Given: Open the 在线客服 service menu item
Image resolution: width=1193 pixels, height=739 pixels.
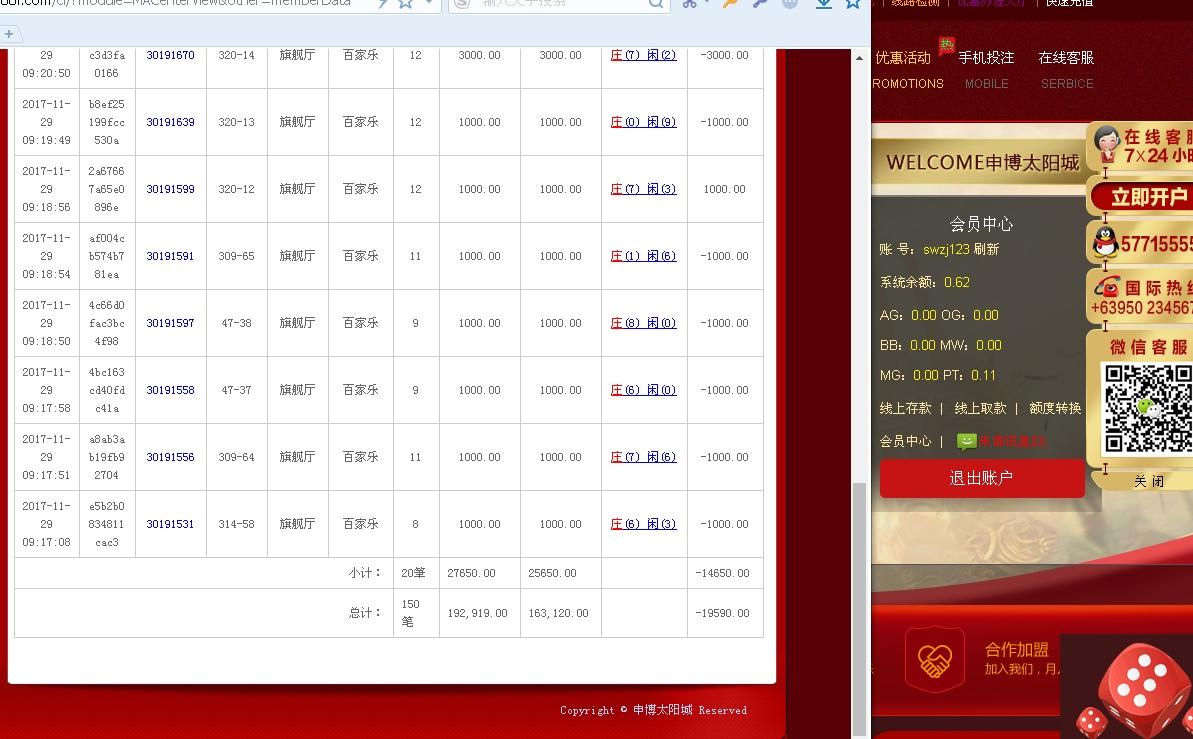Looking at the screenshot, I should (x=1066, y=58).
